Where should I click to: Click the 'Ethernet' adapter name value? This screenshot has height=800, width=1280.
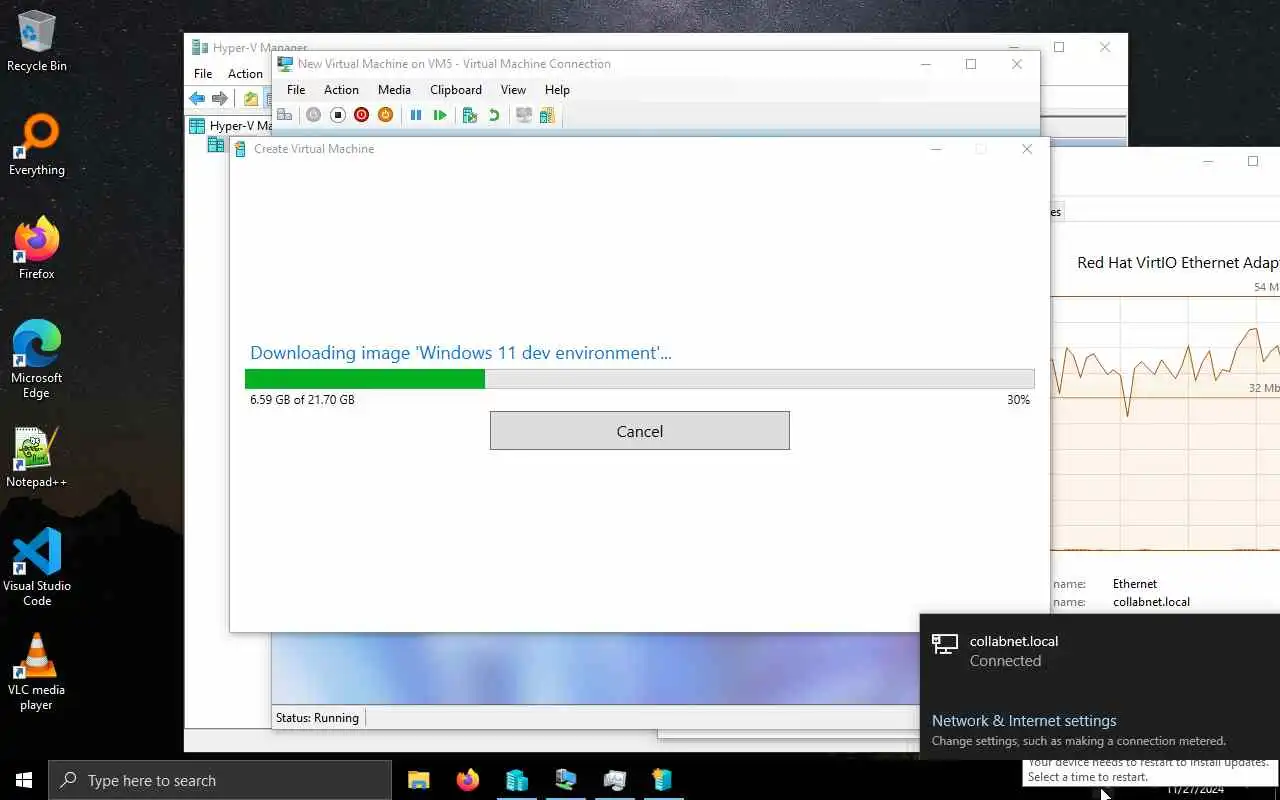click(x=1135, y=583)
